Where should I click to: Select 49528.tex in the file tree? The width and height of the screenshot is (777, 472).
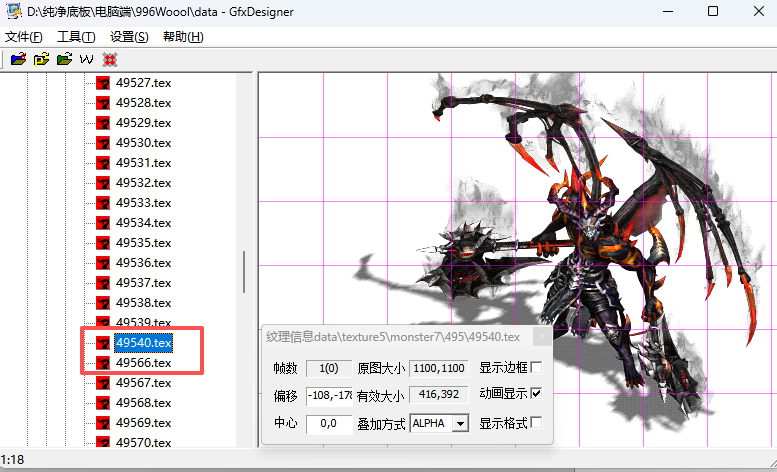[143, 103]
